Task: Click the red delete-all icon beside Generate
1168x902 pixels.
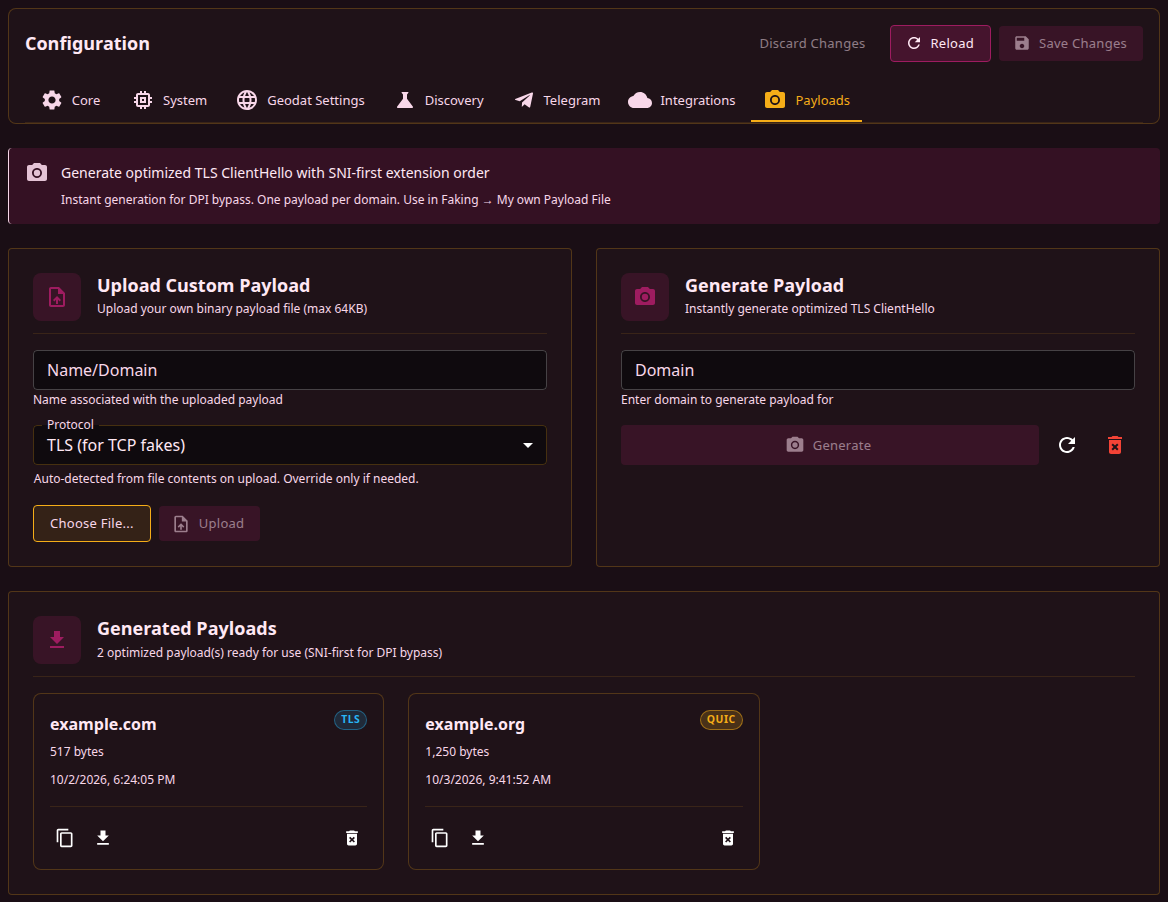Action: (1114, 445)
